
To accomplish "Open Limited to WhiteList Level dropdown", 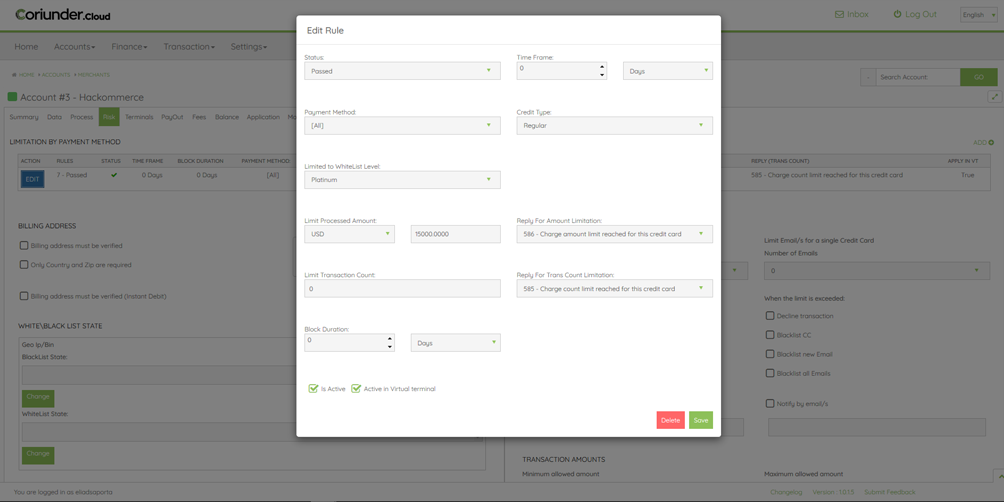I will pyautogui.click(x=402, y=180).
